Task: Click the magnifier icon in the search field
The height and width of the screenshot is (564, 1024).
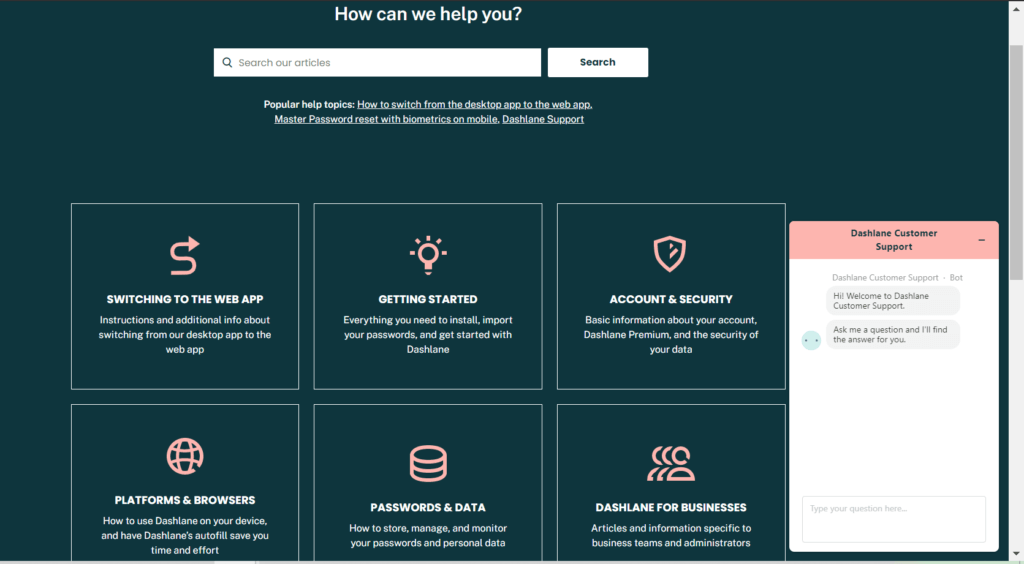Action: pos(227,63)
